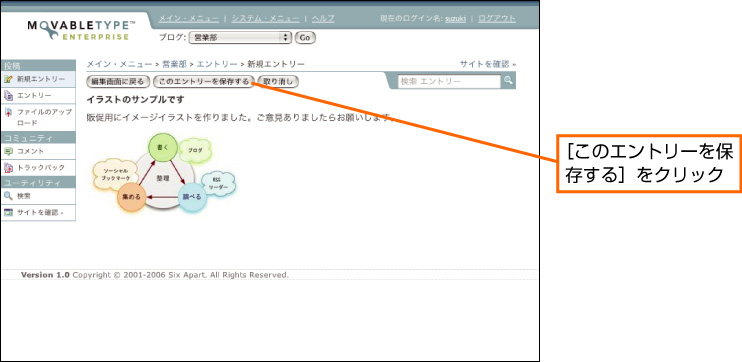Click the entry illustration diagram image
Screen dimensions: 742x362
pos(163,172)
